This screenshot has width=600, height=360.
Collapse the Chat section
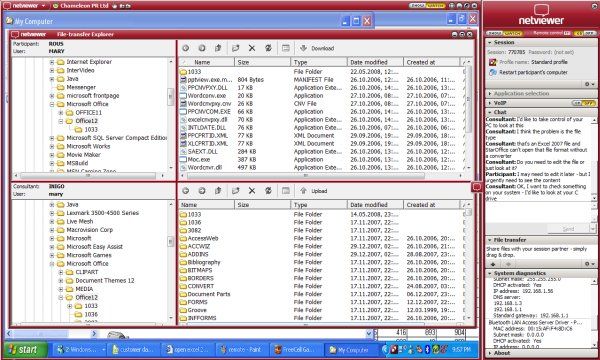[490, 112]
